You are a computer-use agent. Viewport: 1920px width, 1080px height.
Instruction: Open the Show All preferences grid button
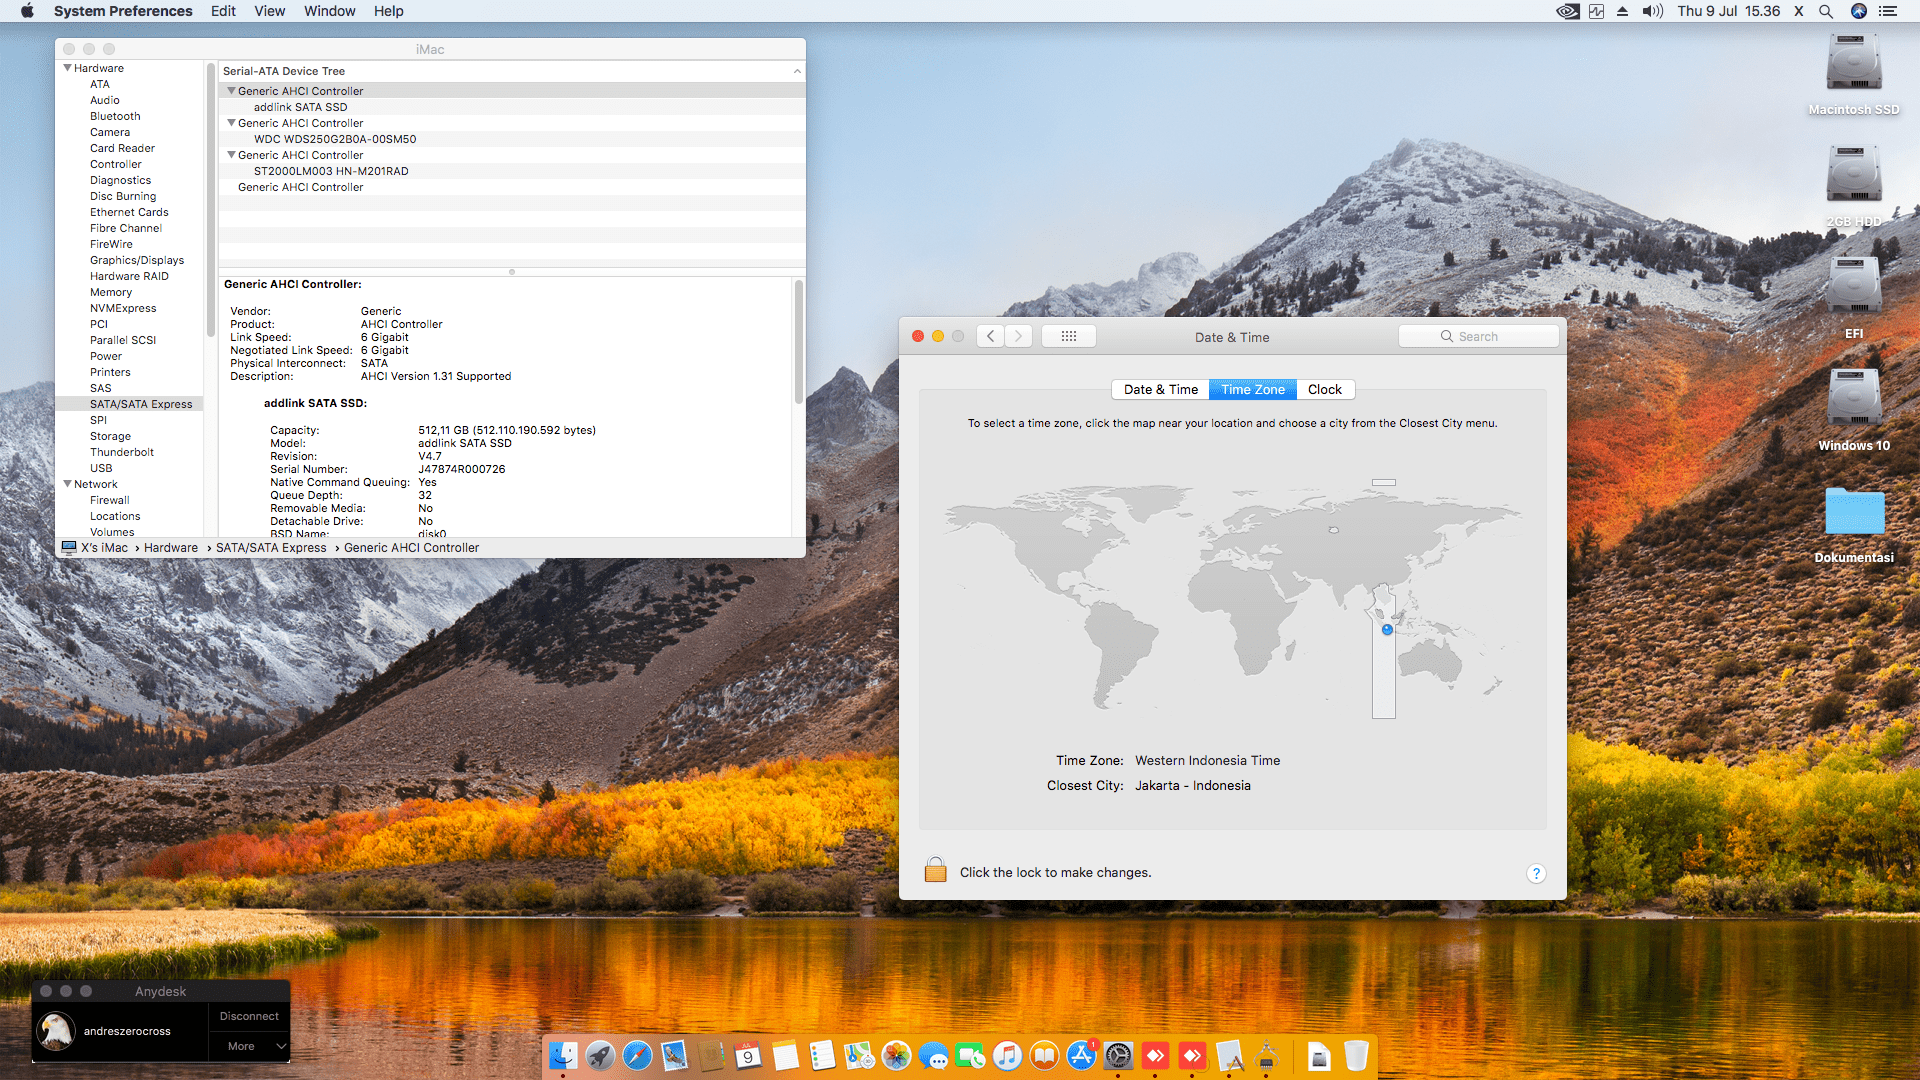(1068, 337)
